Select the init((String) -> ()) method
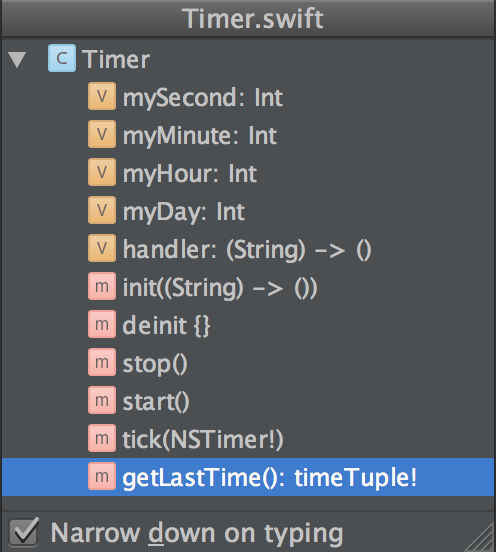Viewport: 496px width, 552px height. point(220,288)
